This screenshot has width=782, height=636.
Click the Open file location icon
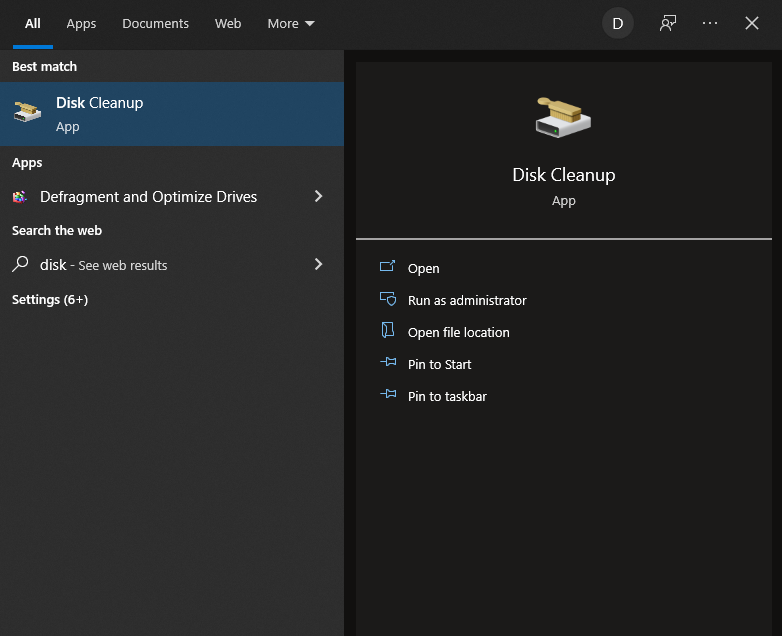[388, 330]
